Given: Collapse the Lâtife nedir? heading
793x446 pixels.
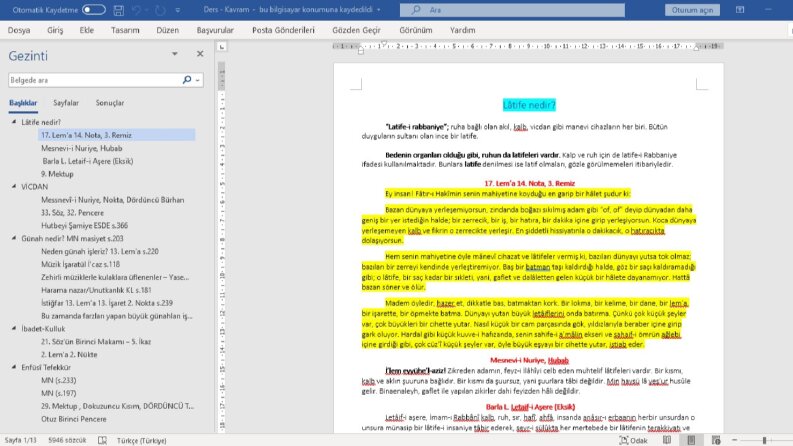Looking at the screenshot, I should click(x=14, y=122).
